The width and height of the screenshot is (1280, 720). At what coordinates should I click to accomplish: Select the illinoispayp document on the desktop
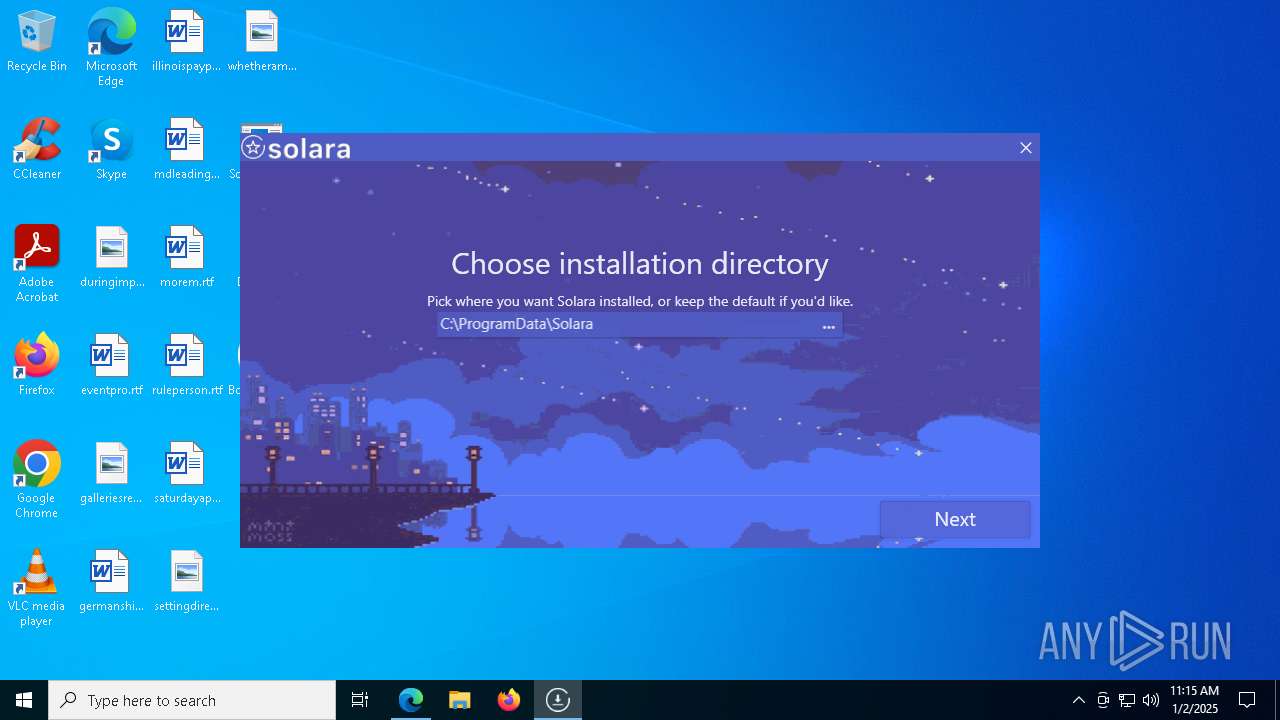point(185,42)
